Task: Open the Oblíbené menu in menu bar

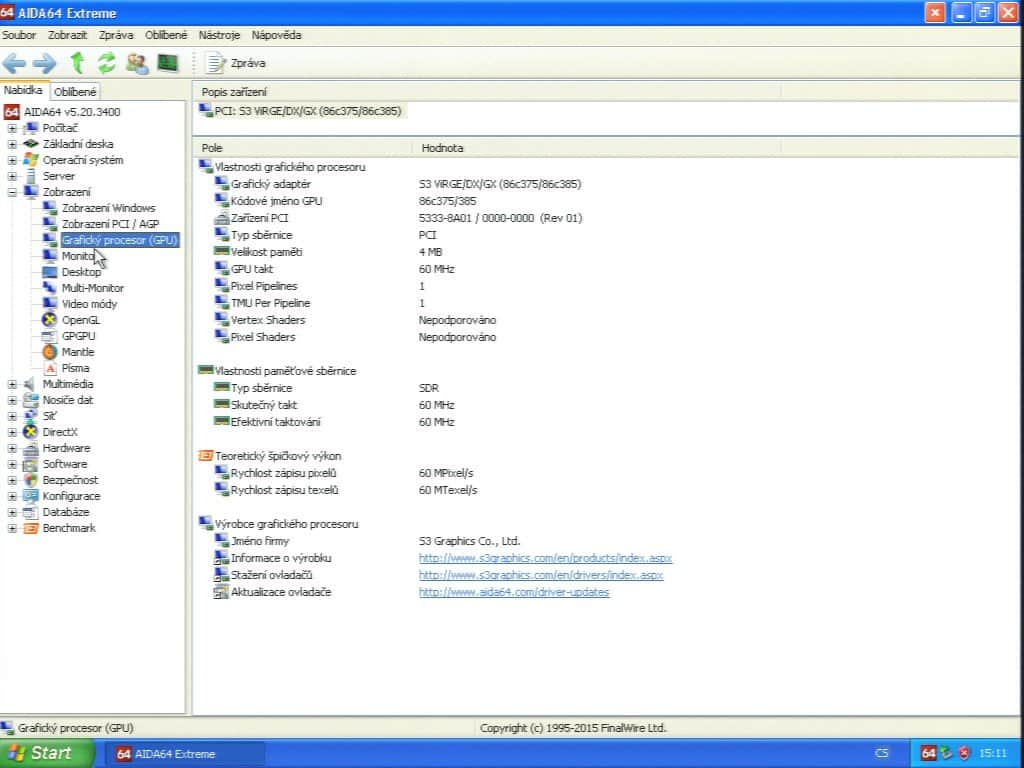Action: tap(166, 35)
